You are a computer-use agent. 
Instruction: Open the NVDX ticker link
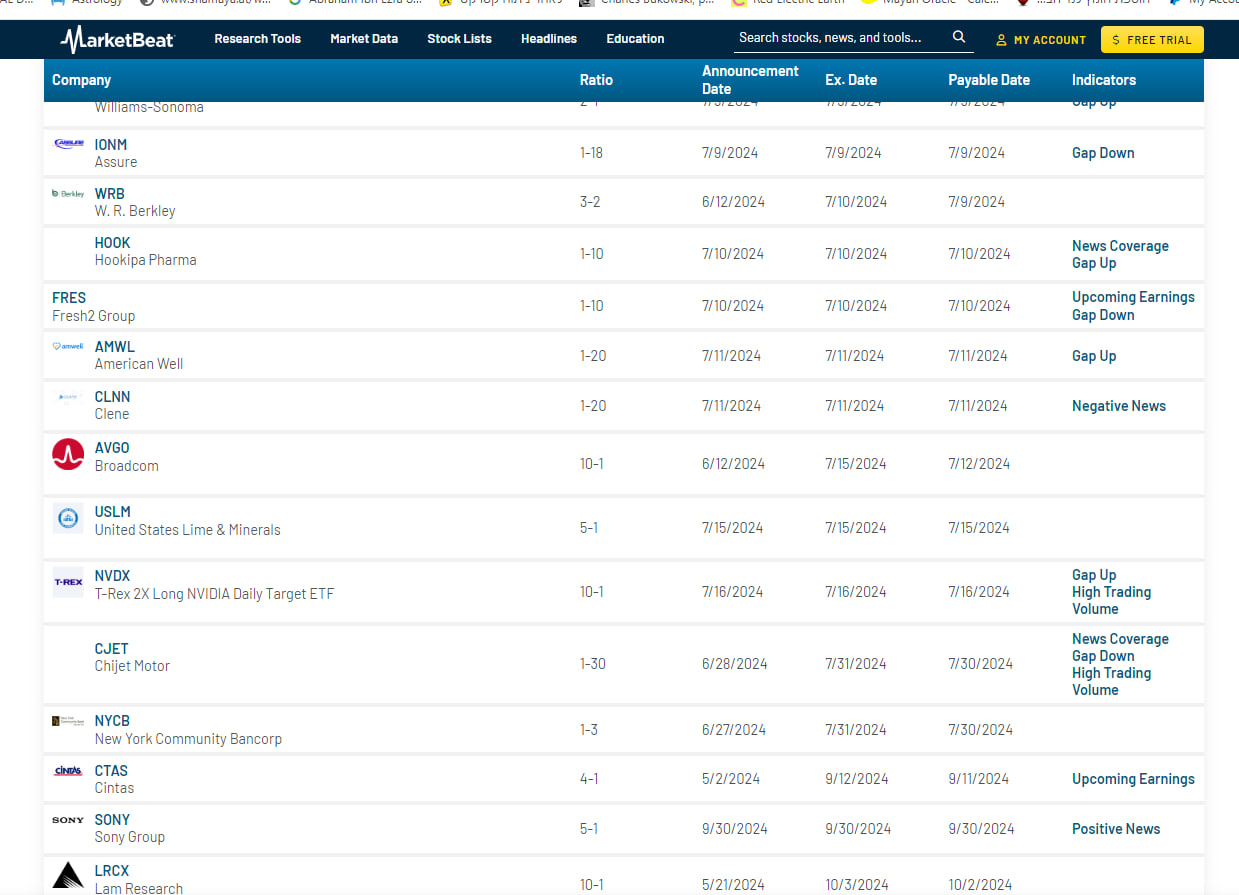click(x=113, y=576)
